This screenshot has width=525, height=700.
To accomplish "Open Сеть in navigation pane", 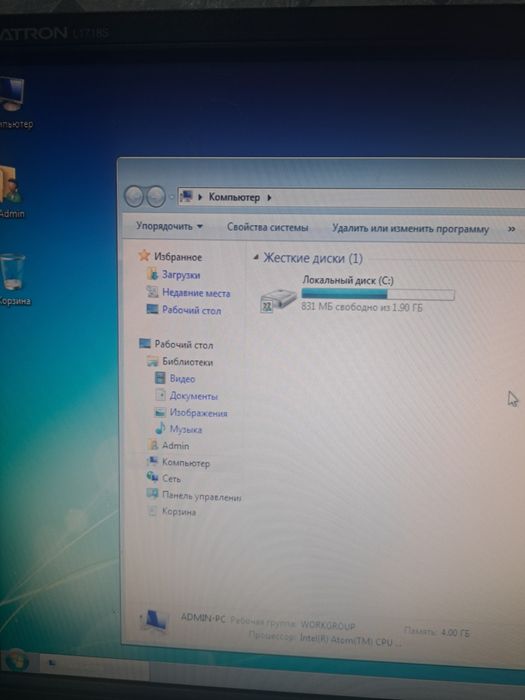I will pos(171,479).
